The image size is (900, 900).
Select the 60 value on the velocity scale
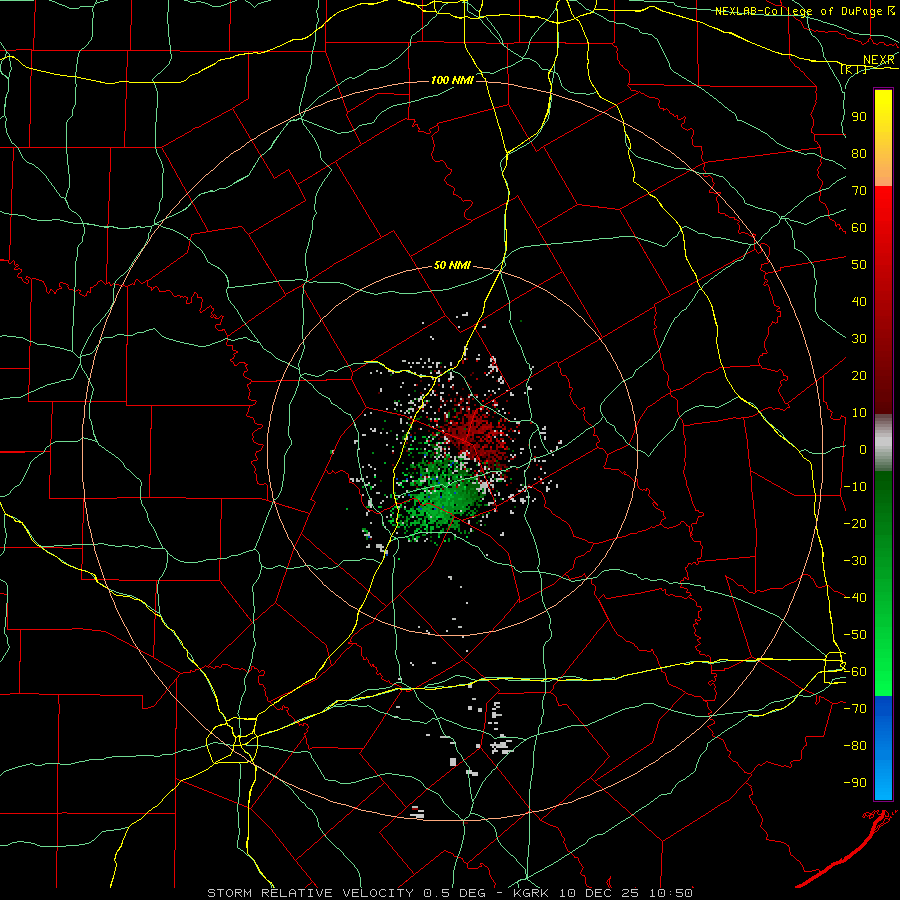pyautogui.click(x=859, y=227)
